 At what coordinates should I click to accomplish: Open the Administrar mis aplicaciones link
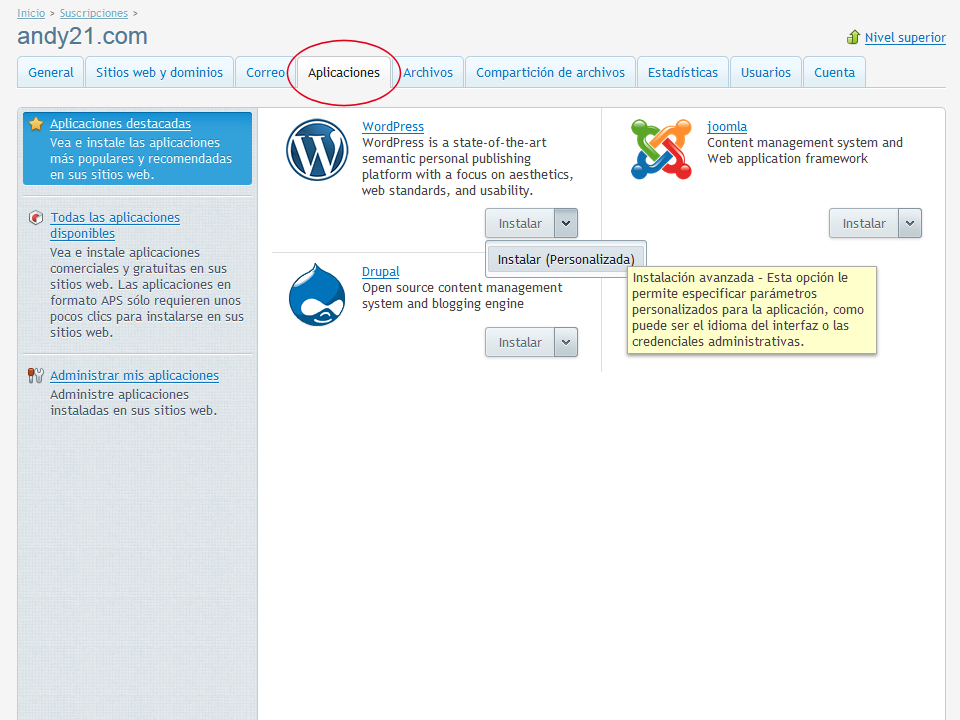135,375
